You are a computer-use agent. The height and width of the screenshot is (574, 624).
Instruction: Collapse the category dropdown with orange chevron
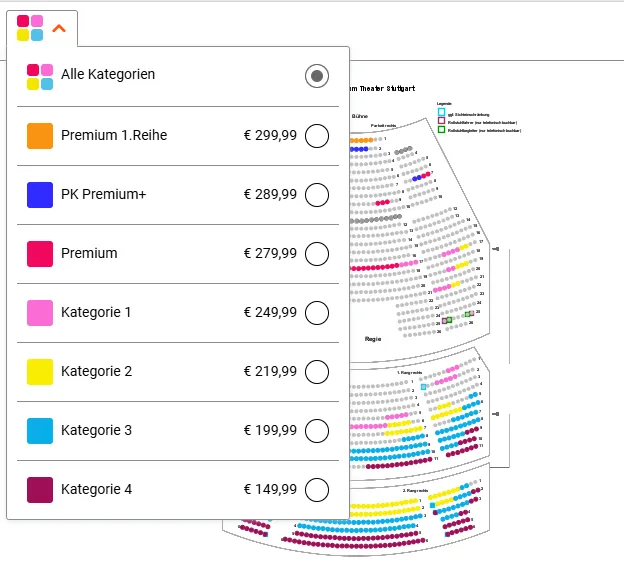click(x=59, y=28)
